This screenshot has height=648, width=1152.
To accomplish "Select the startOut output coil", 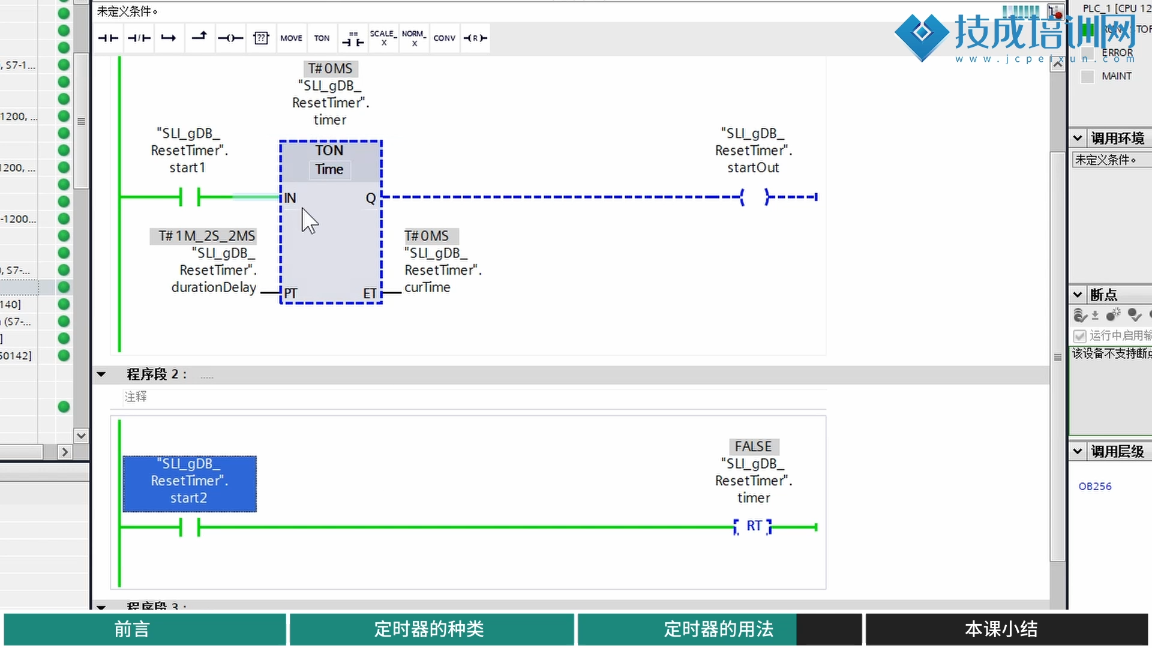I will (x=754, y=197).
